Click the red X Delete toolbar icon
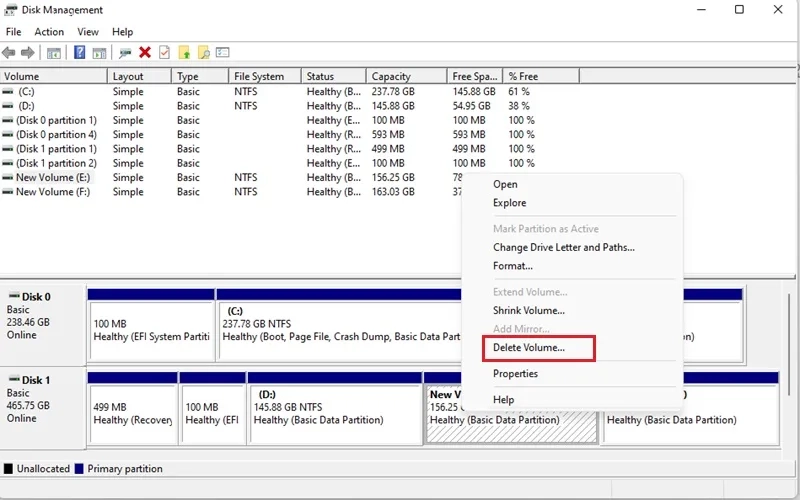The width and height of the screenshot is (800, 500). (x=145, y=52)
